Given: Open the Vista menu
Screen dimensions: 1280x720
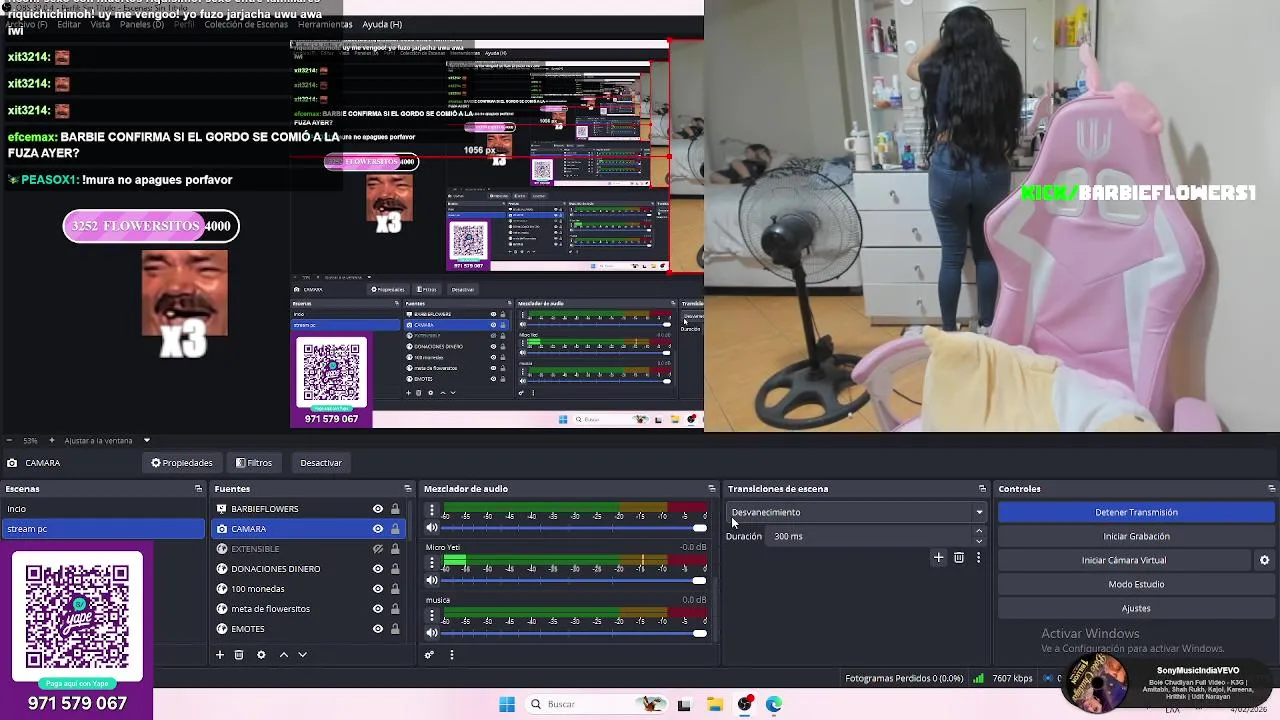Looking at the screenshot, I should click(x=100, y=24).
